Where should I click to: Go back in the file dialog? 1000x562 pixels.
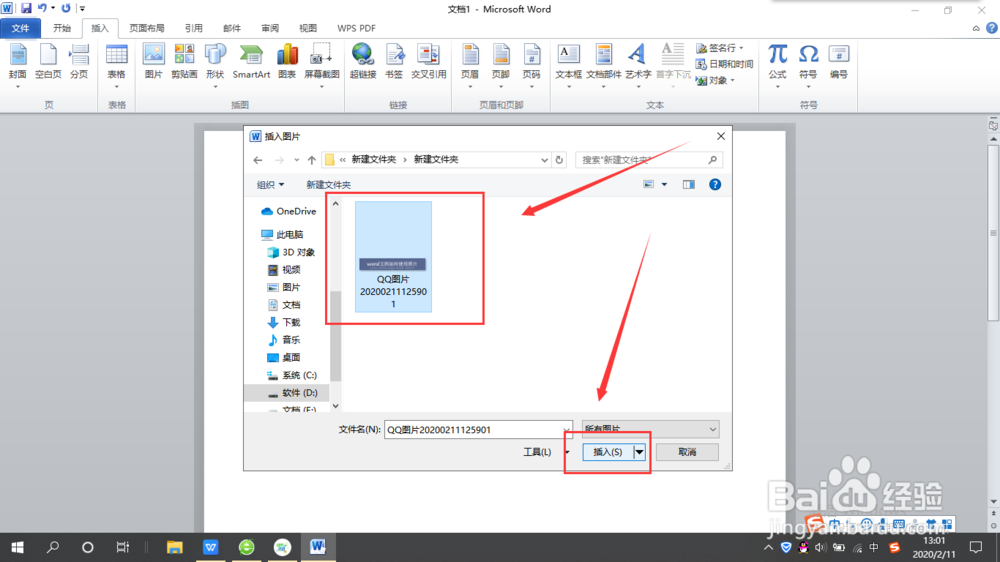pyautogui.click(x=258, y=159)
